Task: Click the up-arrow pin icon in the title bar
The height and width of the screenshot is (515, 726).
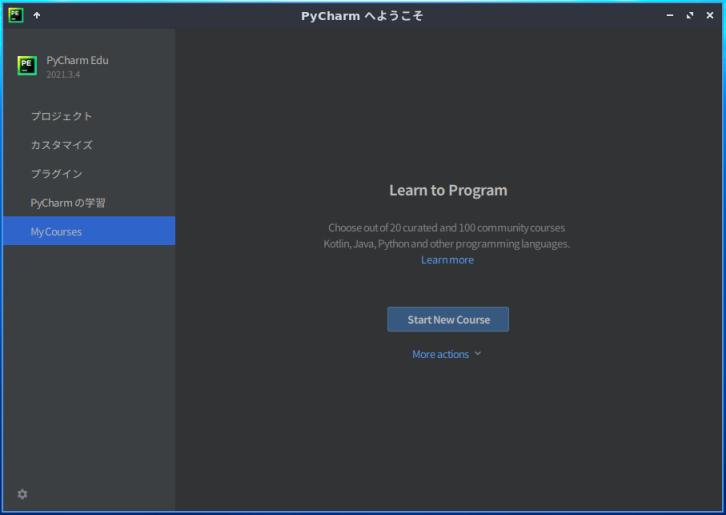Action: coord(37,15)
